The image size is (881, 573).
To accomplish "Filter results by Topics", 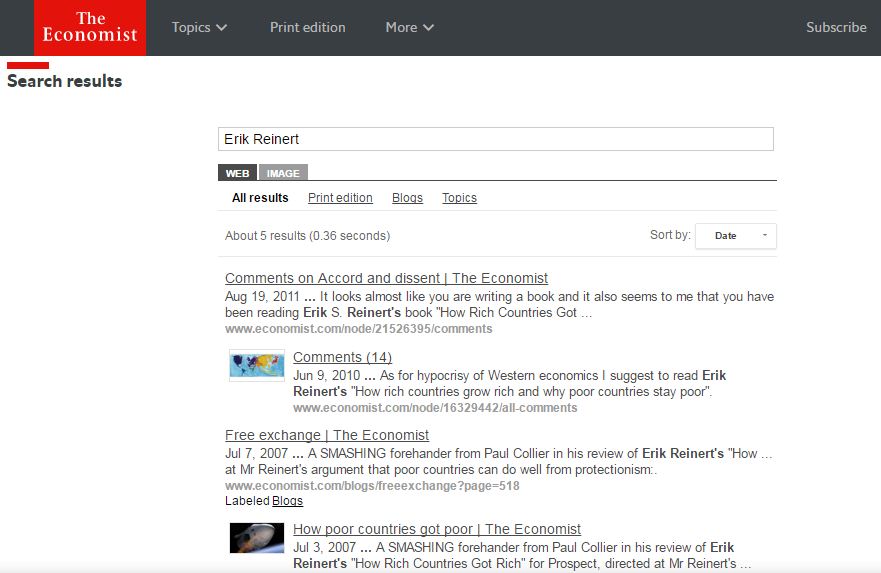I will point(459,198).
